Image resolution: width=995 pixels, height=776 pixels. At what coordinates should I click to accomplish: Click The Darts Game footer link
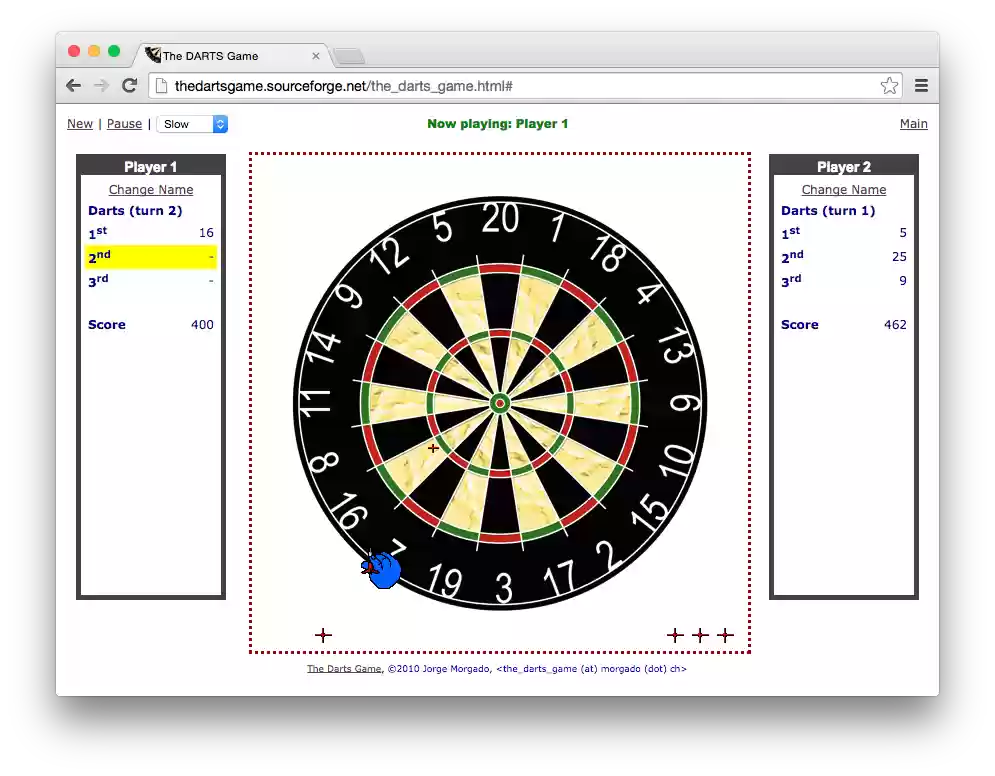click(x=343, y=668)
